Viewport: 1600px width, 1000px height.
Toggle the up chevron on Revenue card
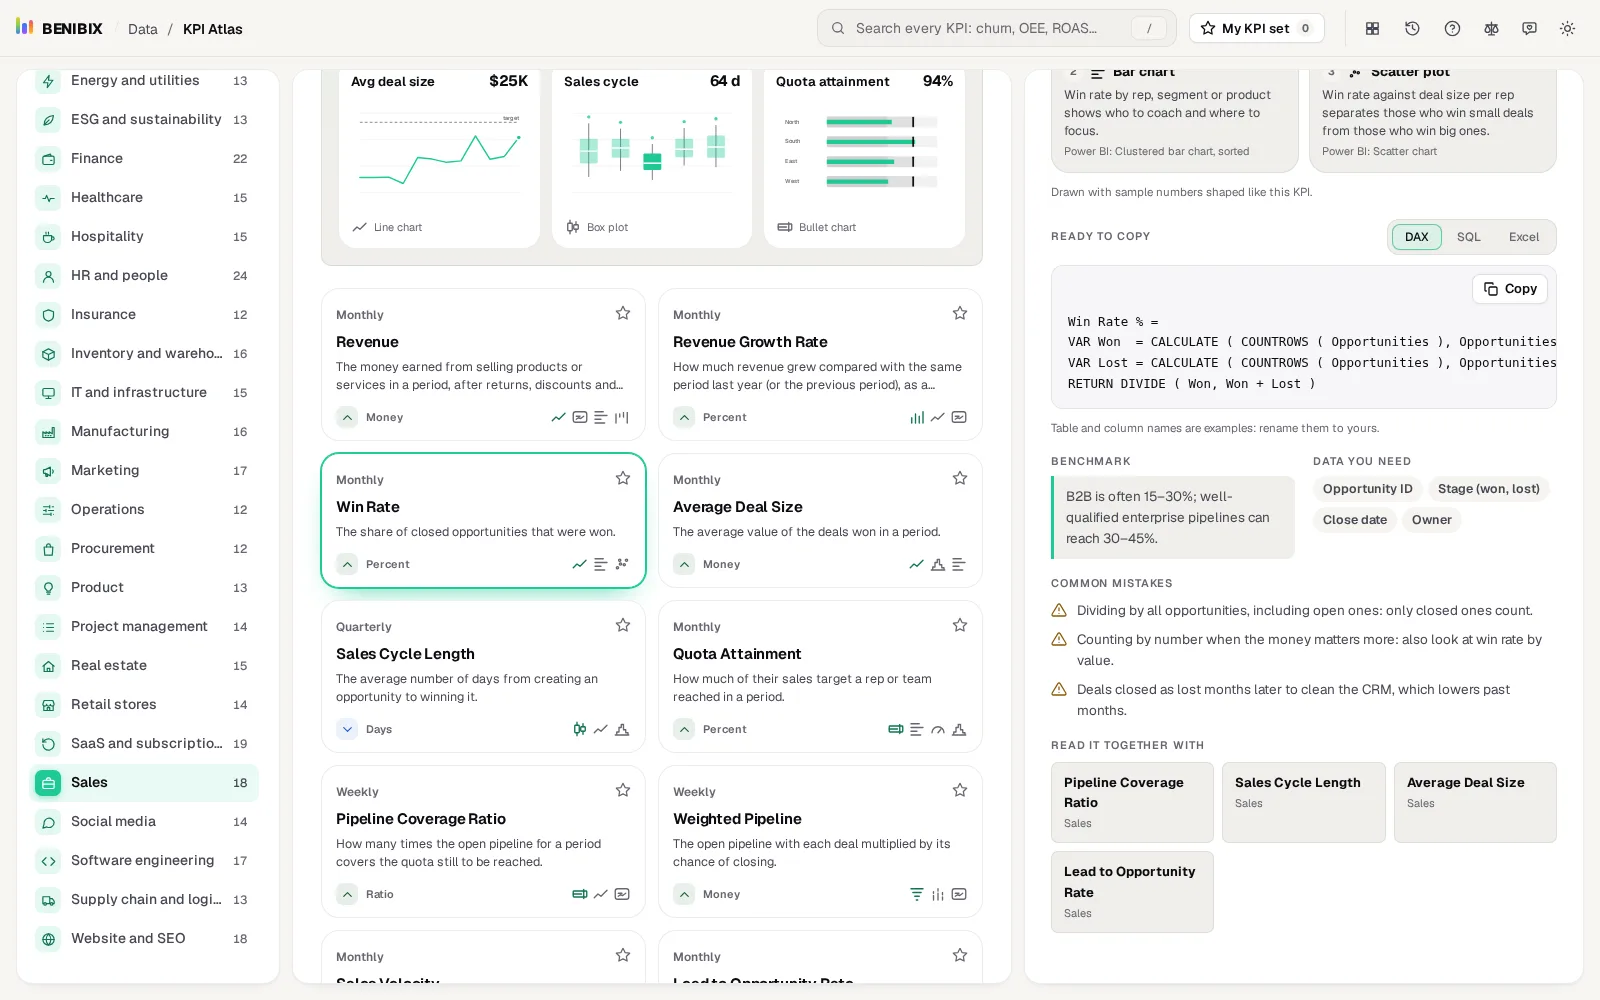(x=347, y=417)
